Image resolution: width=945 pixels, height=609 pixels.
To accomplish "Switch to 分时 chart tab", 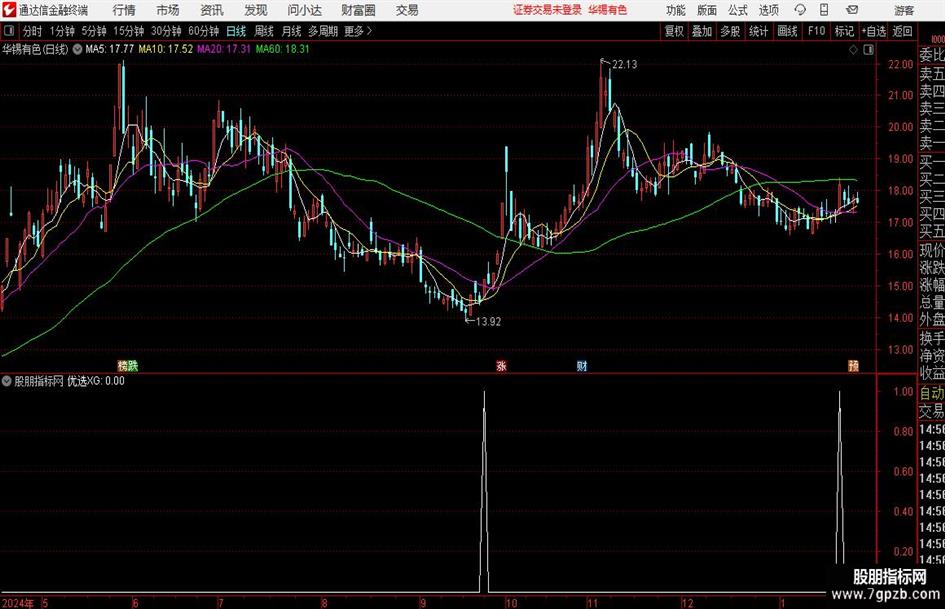I will (x=32, y=31).
